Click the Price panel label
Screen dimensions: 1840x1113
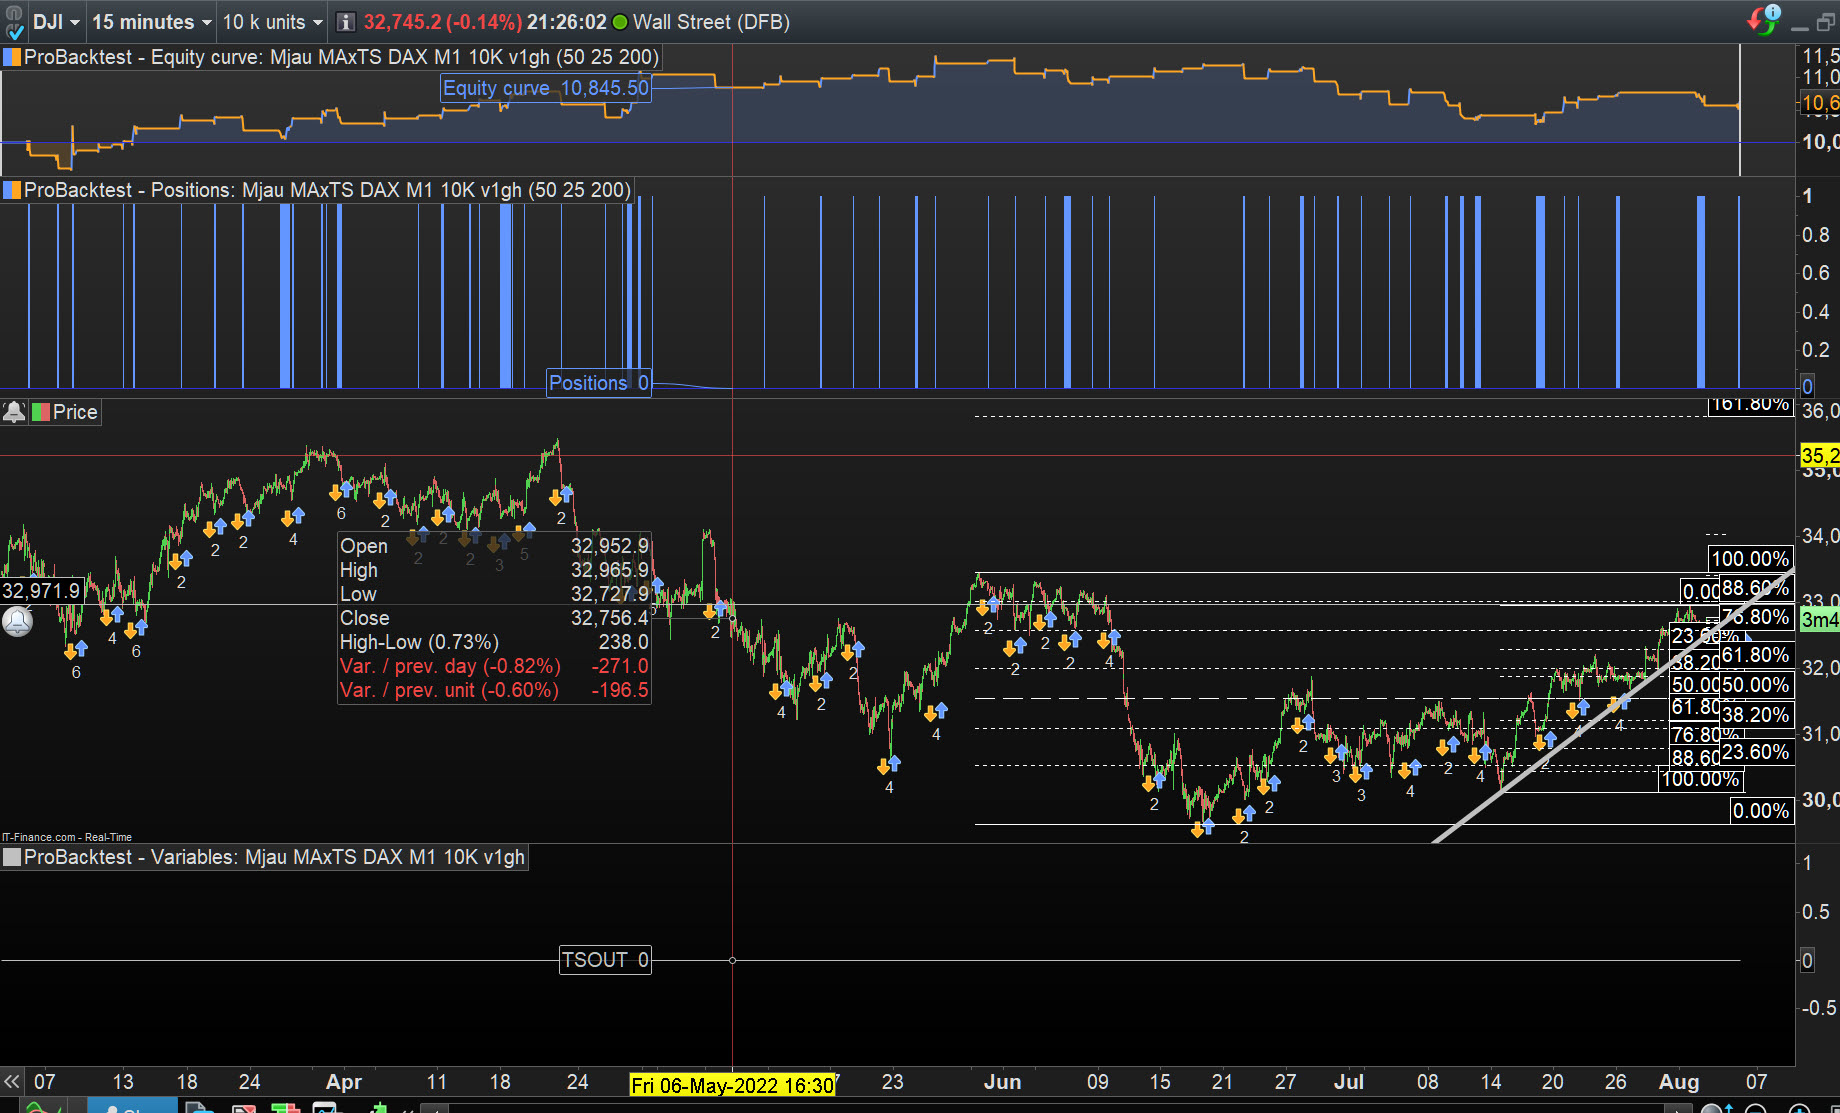75,412
